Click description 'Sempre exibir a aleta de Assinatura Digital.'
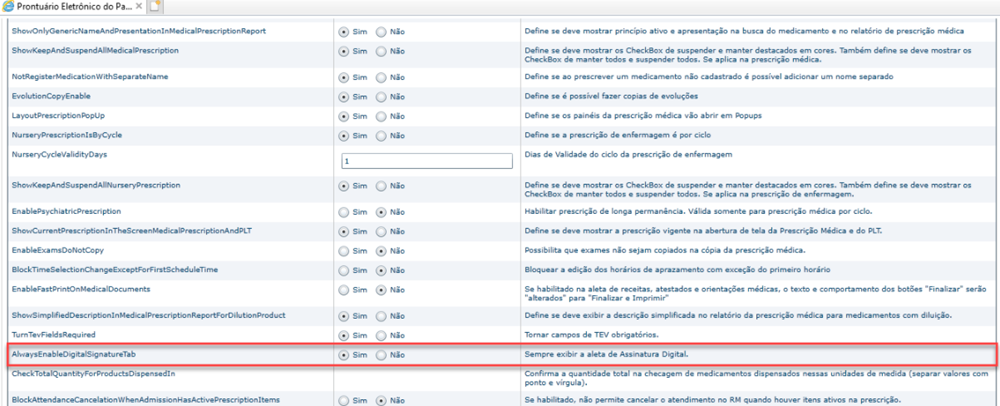The width and height of the screenshot is (1000, 406). click(607, 354)
